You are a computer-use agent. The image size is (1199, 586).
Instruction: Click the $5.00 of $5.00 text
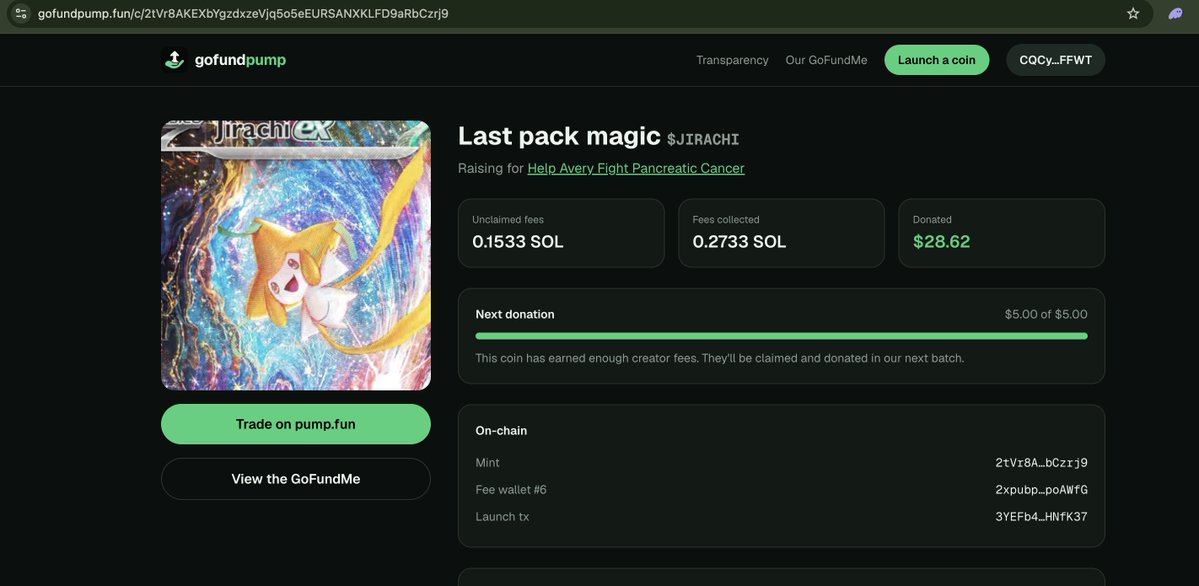[1045, 314]
